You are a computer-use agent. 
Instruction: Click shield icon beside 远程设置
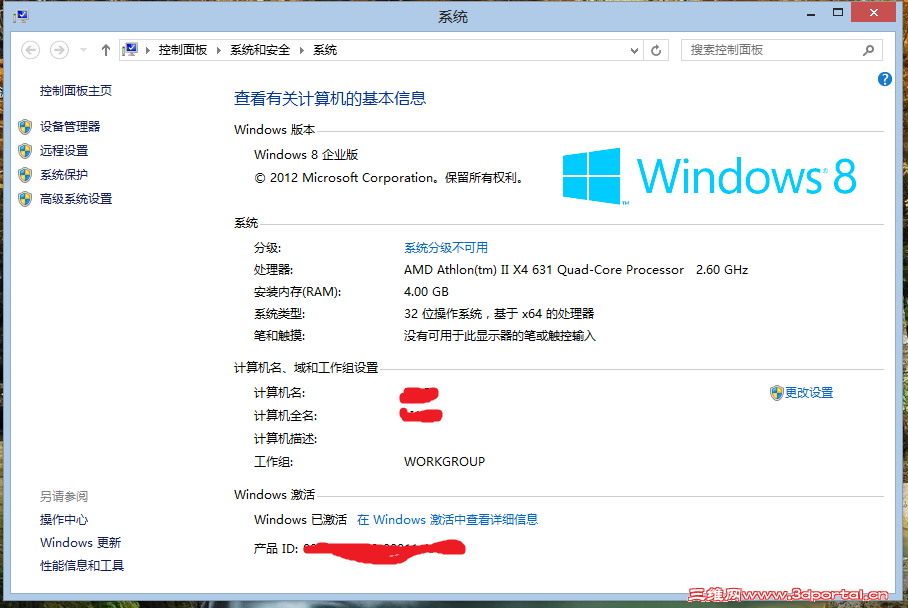point(25,151)
